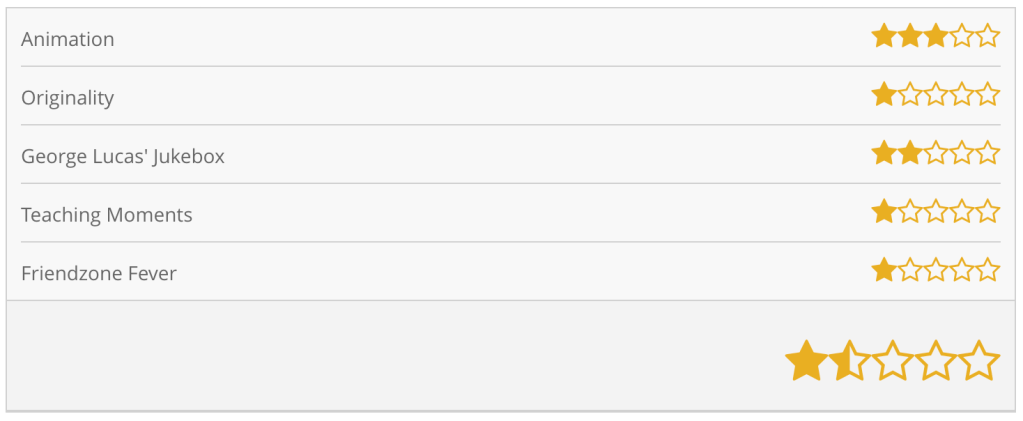Image resolution: width=1023 pixels, height=421 pixels.
Task: Click the Originality category label
Action: [68, 98]
